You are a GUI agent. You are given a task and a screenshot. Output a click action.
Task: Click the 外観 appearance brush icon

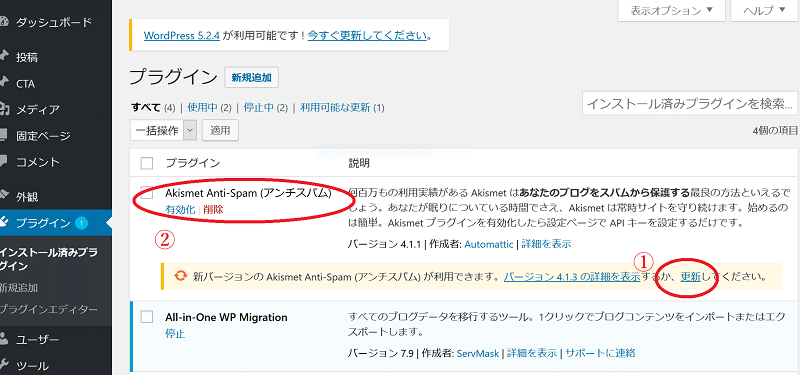click(4, 196)
